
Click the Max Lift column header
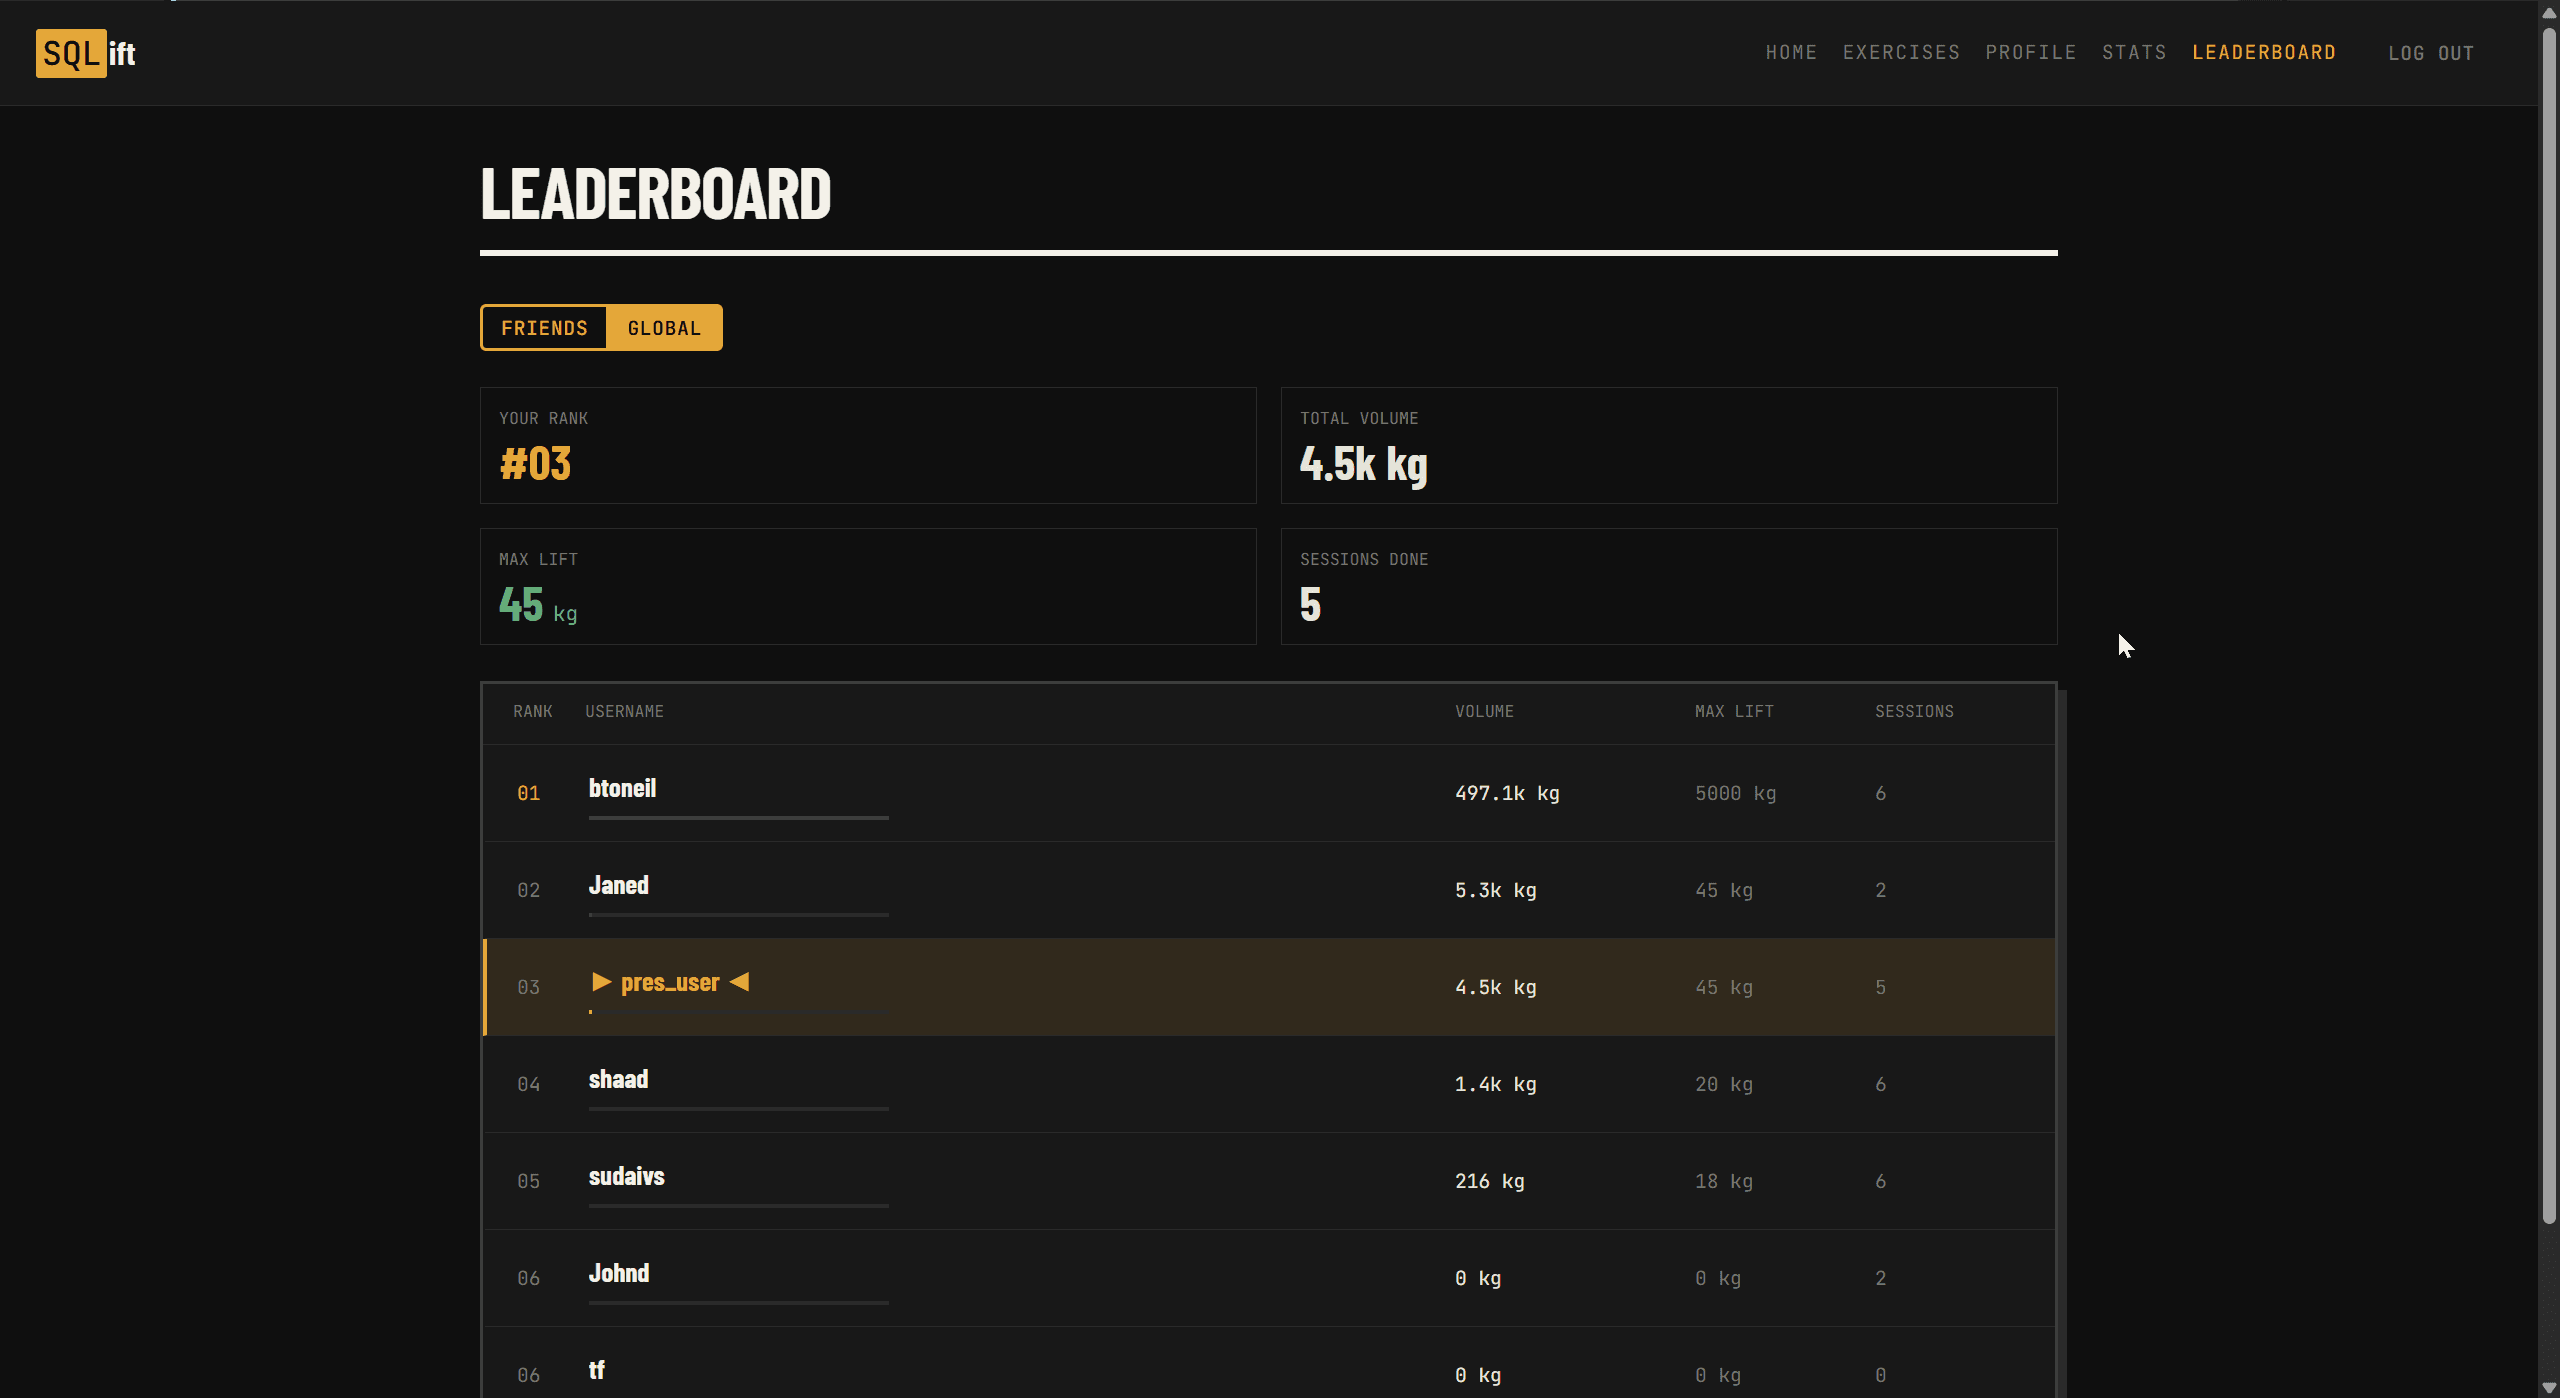click(x=1734, y=711)
